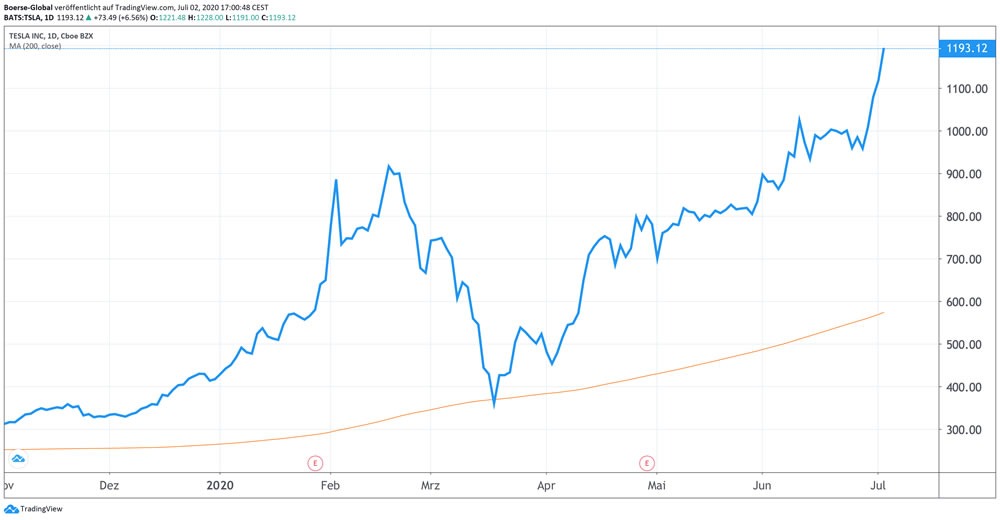The height and width of the screenshot is (520, 1000).
Task: Click the blue price line peak at chart top
Action: [883, 49]
